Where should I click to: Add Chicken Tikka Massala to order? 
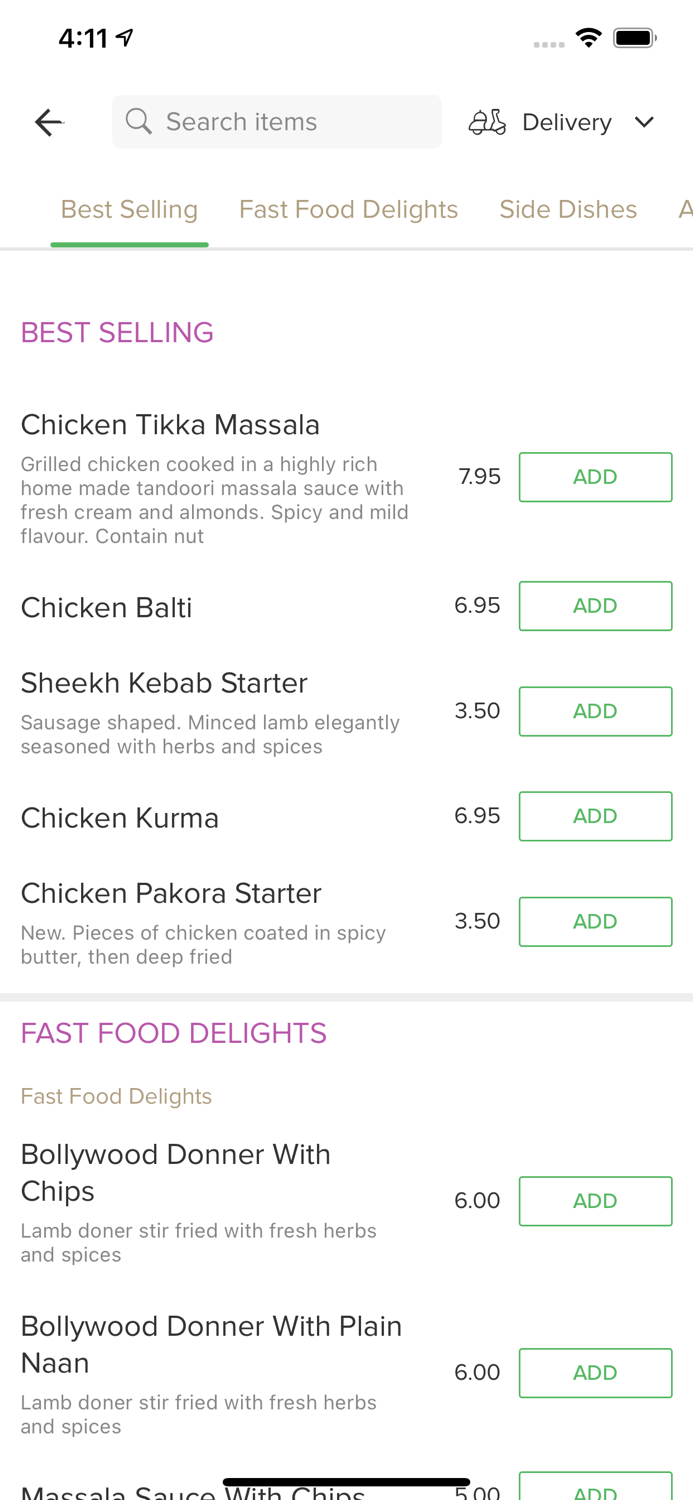595,477
